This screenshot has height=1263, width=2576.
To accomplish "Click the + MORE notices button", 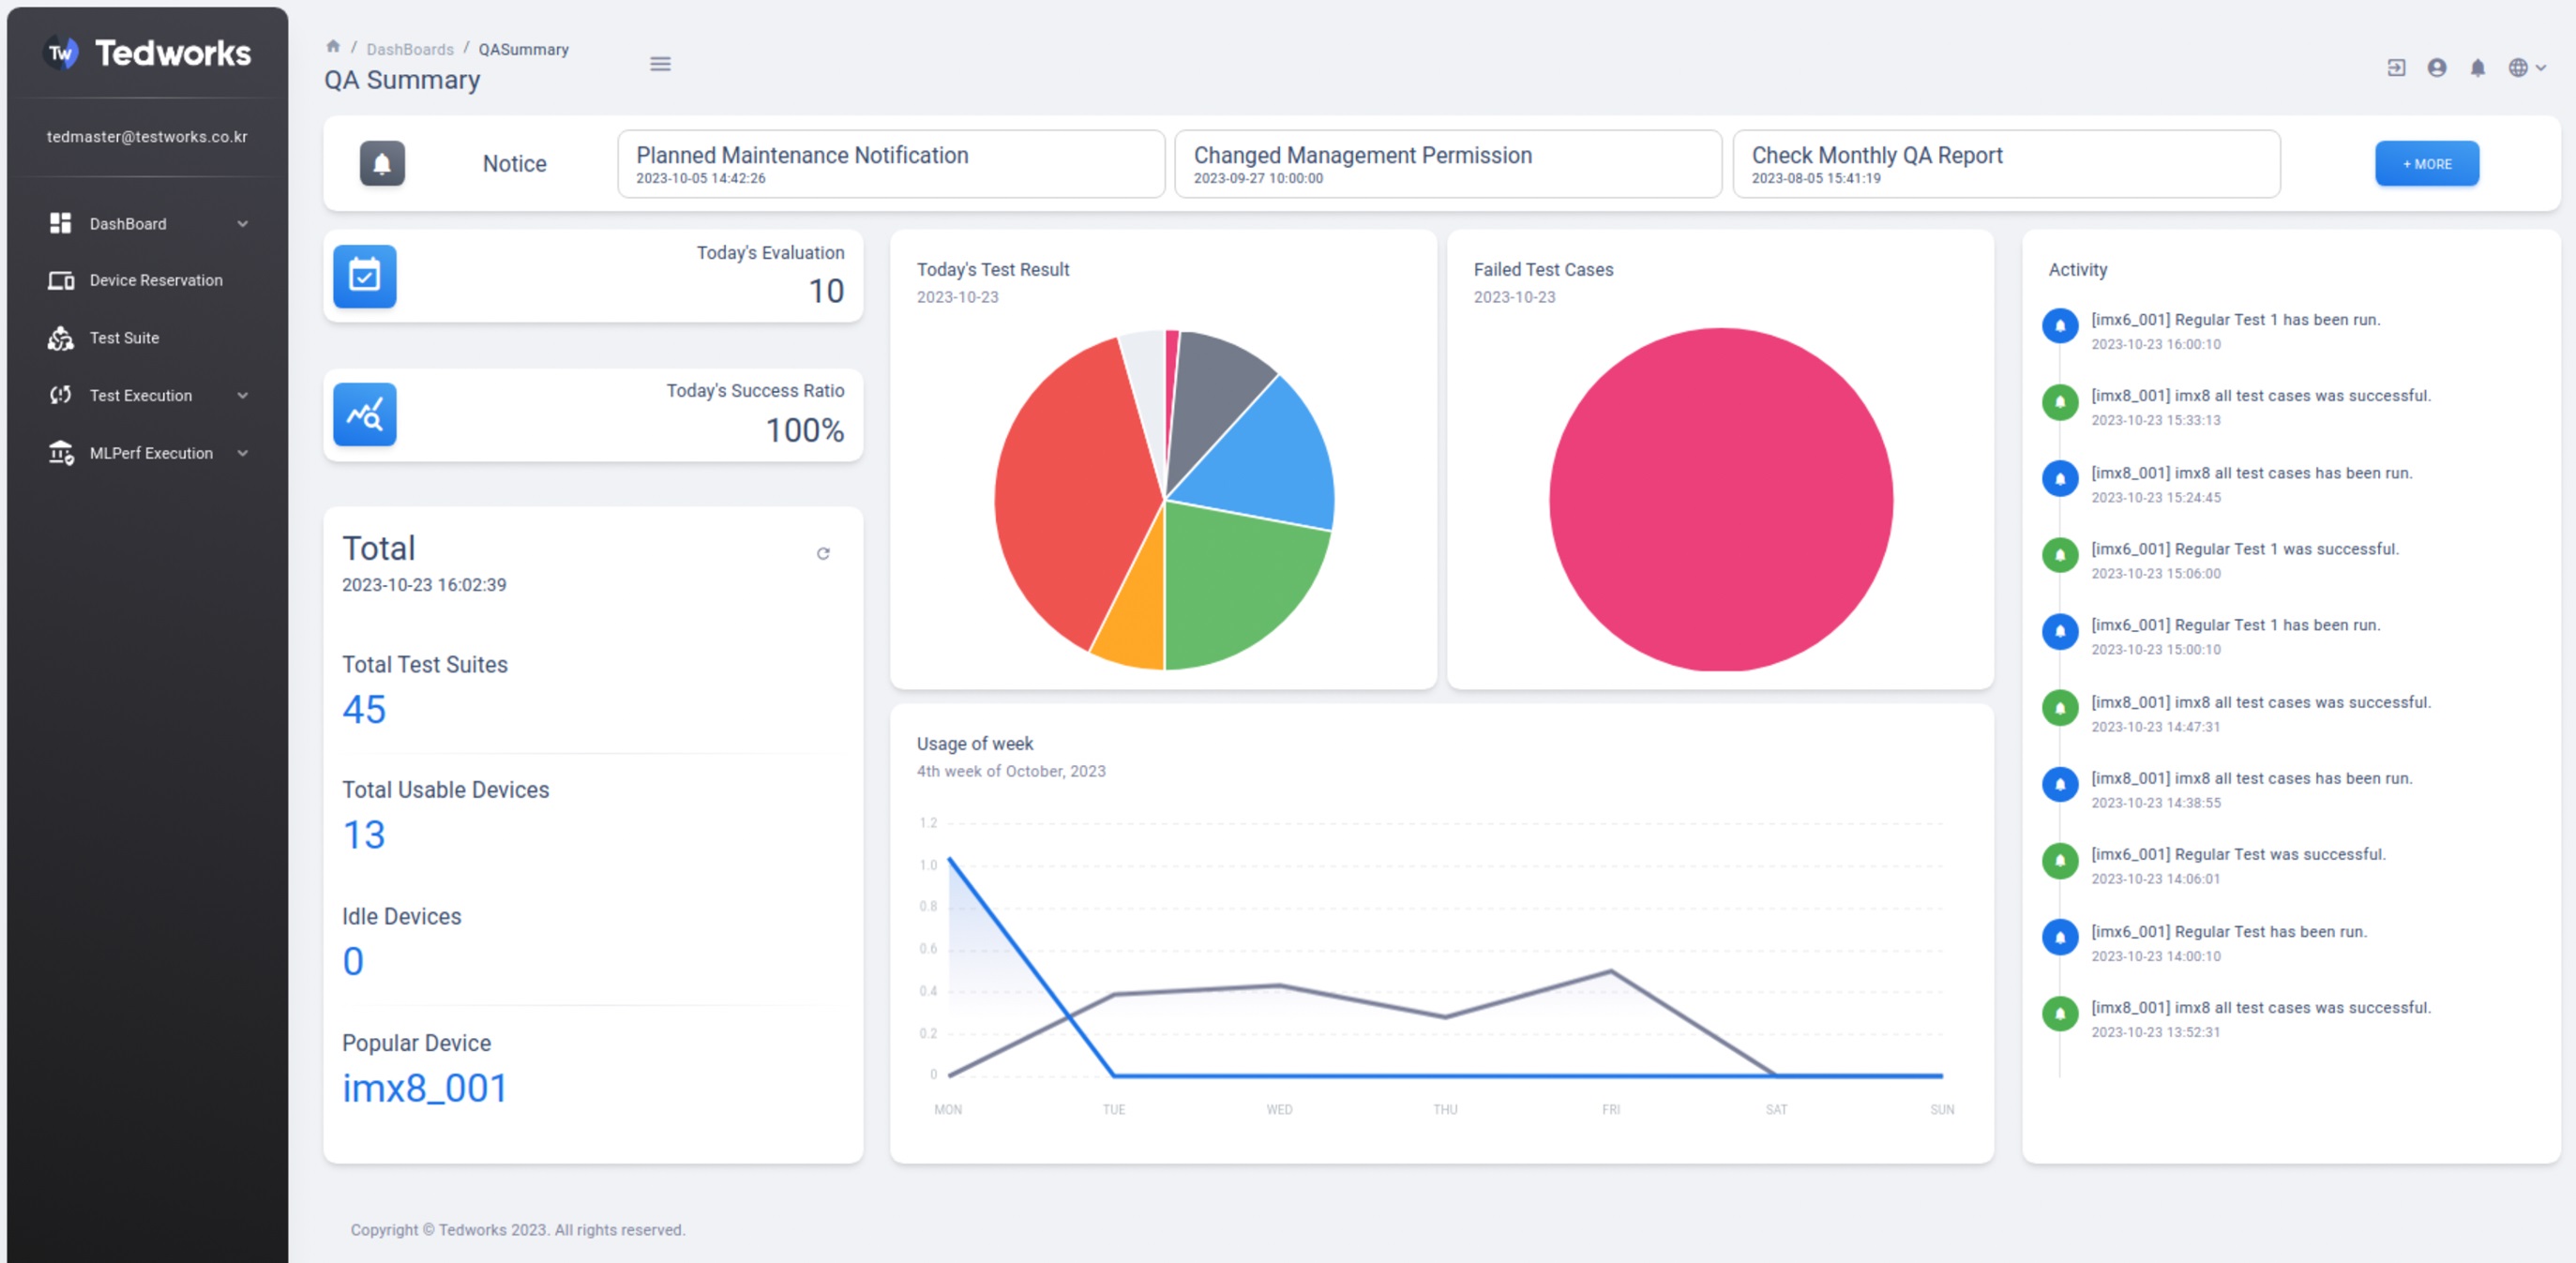I will pos(2426,163).
